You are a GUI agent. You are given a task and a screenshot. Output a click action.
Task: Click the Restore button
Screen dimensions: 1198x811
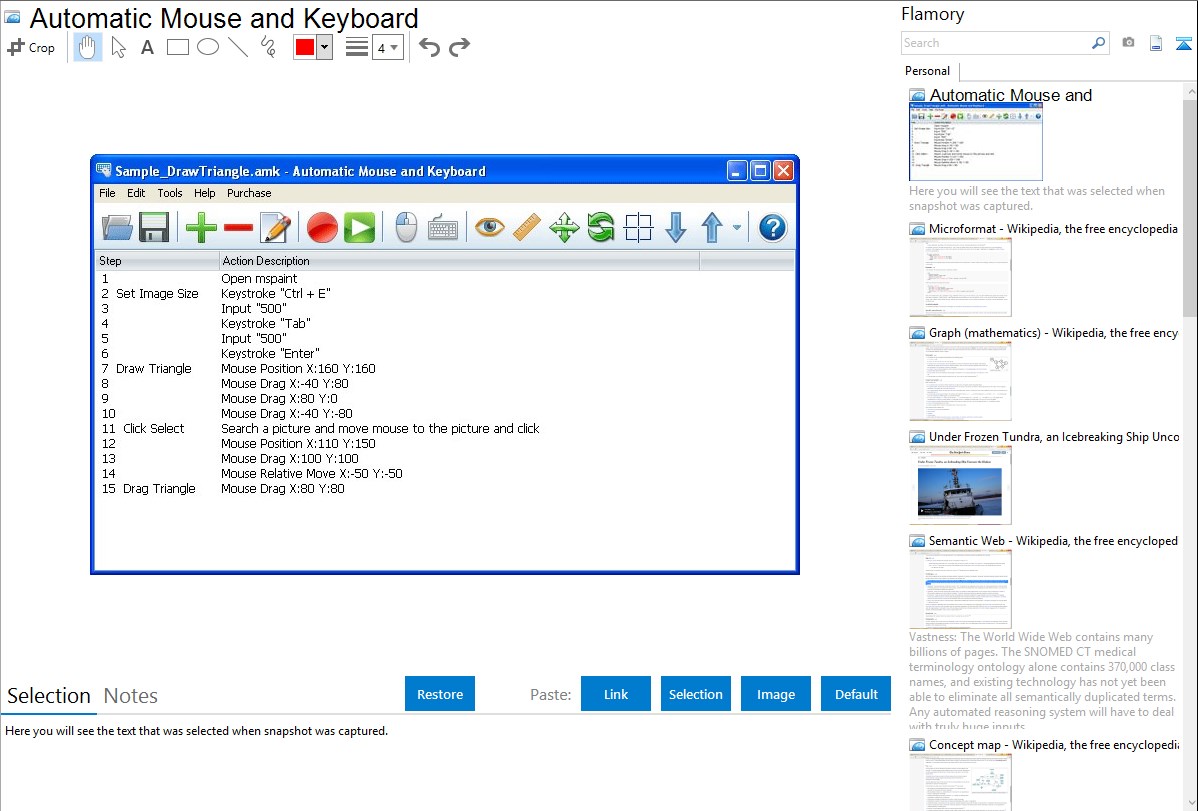tap(440, 694)
